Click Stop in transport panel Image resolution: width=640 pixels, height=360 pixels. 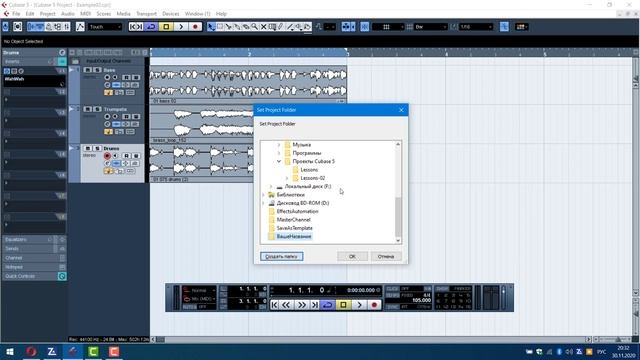tap(343, 305)
